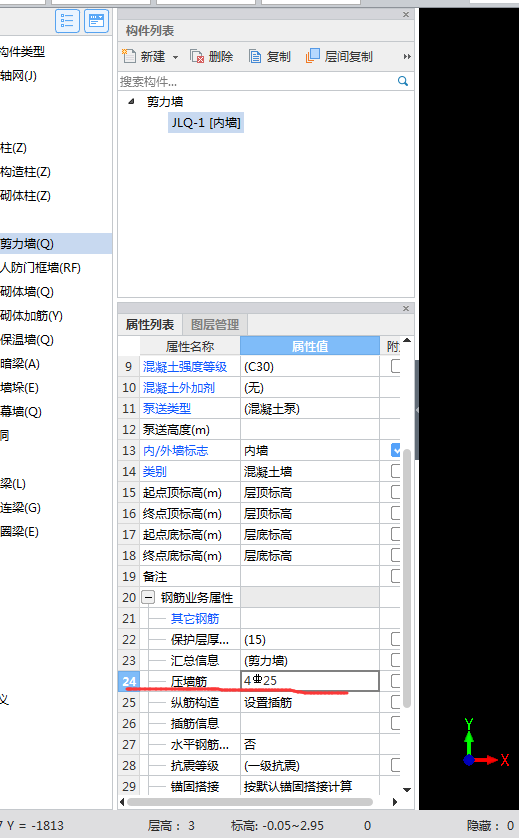Uncheck checkbox for 内/外墙标志 row
Image resolution: width=519 pixels, height=838 pixels.
tap(396, 450)
